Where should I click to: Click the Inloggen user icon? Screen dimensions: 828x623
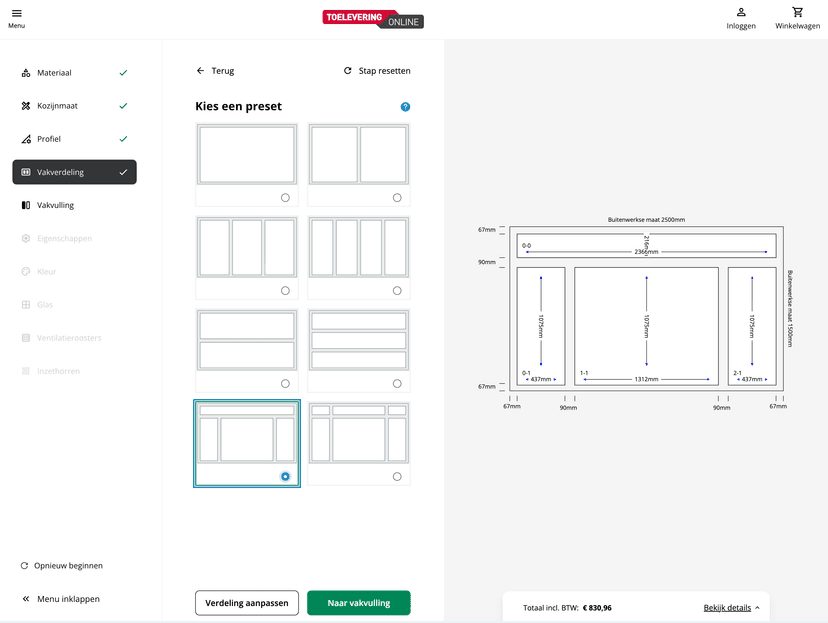(741, 12)
